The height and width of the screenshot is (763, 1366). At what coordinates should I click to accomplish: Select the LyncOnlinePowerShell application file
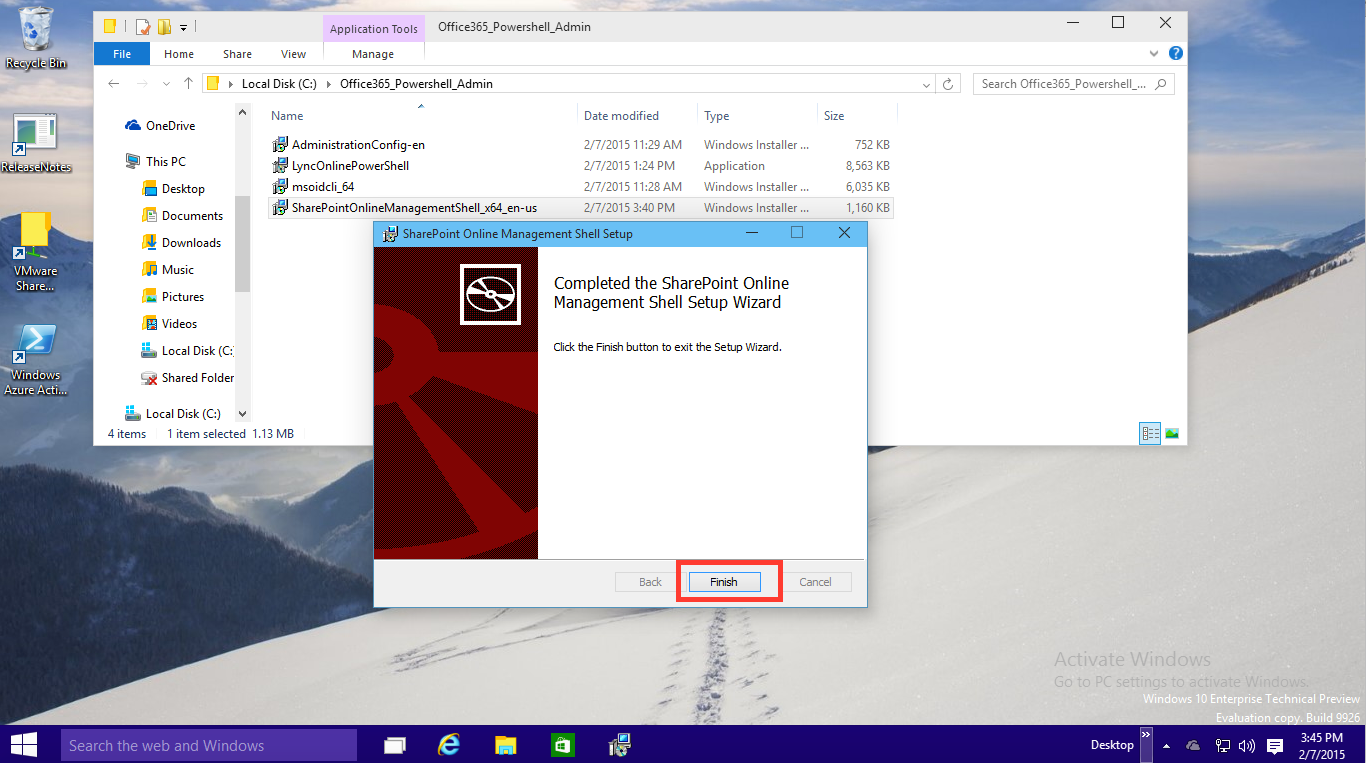pyautogui.click(x=580, y=166)
